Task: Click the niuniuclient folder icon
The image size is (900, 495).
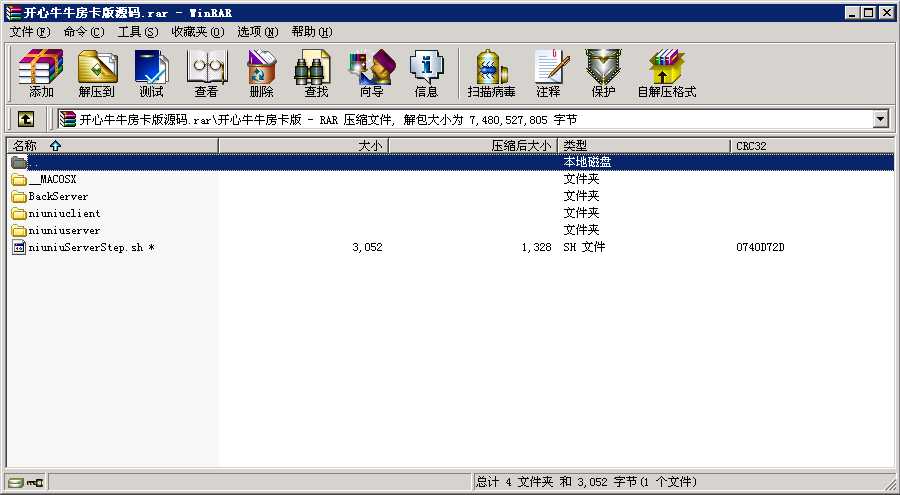Action: click(x=19, y=214)
